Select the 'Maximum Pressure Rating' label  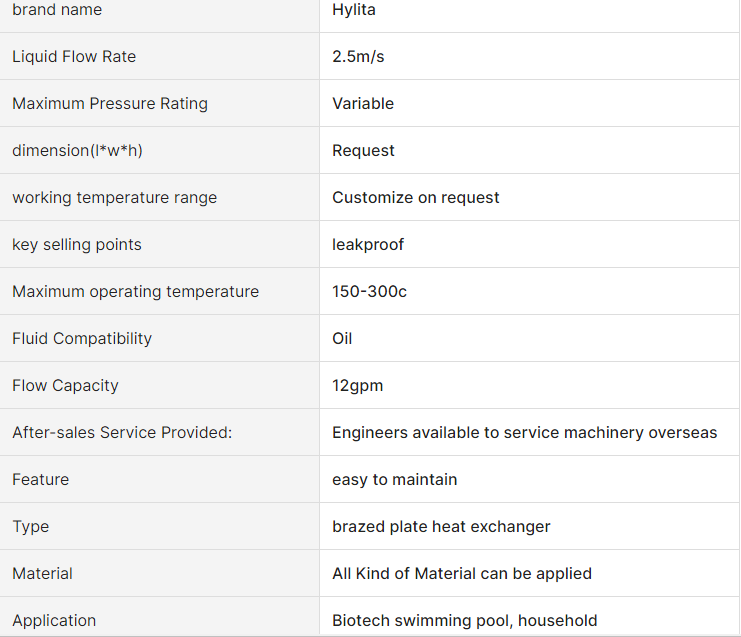110,104
